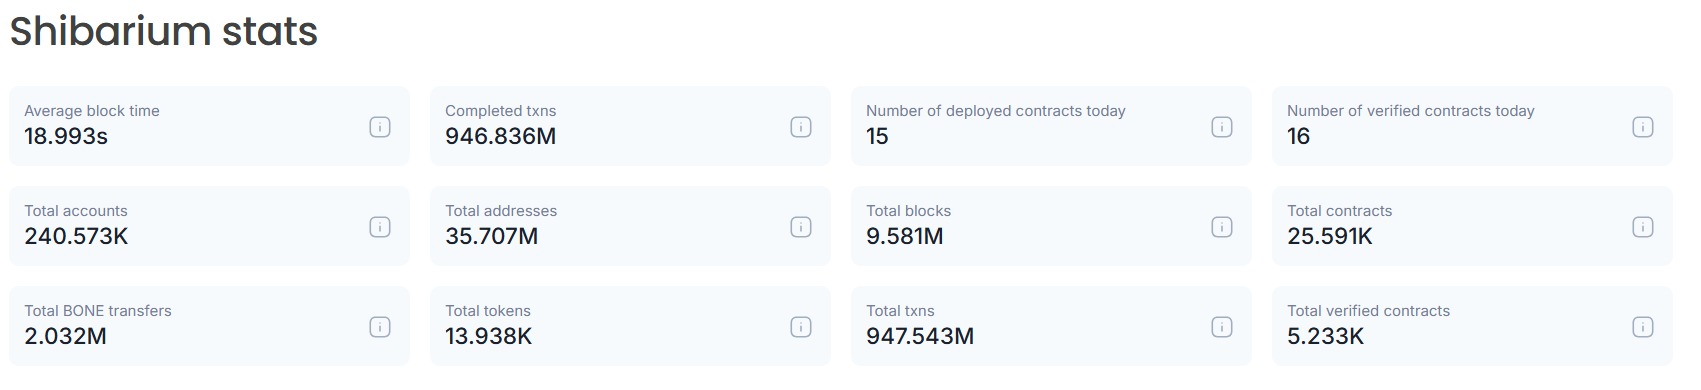Show info icon for Total tokens
This screenshot has height=390, width=1701.
801,327
